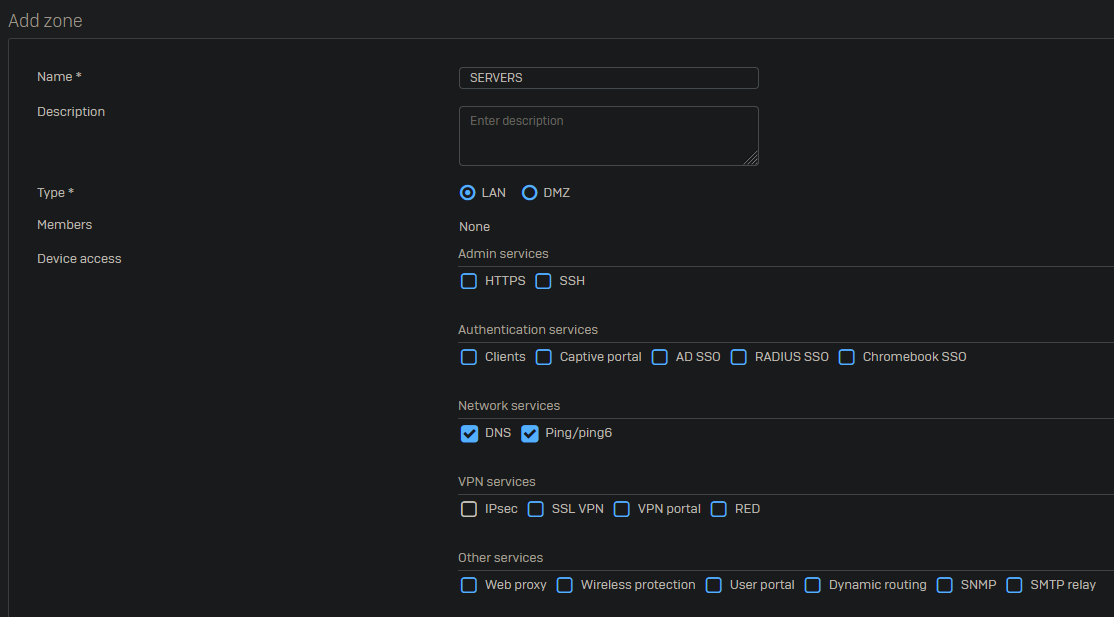This screenshot has height=617, width=1114.
Task: Tick the Captive portal checkbox
Action: (x=543, y=357)
